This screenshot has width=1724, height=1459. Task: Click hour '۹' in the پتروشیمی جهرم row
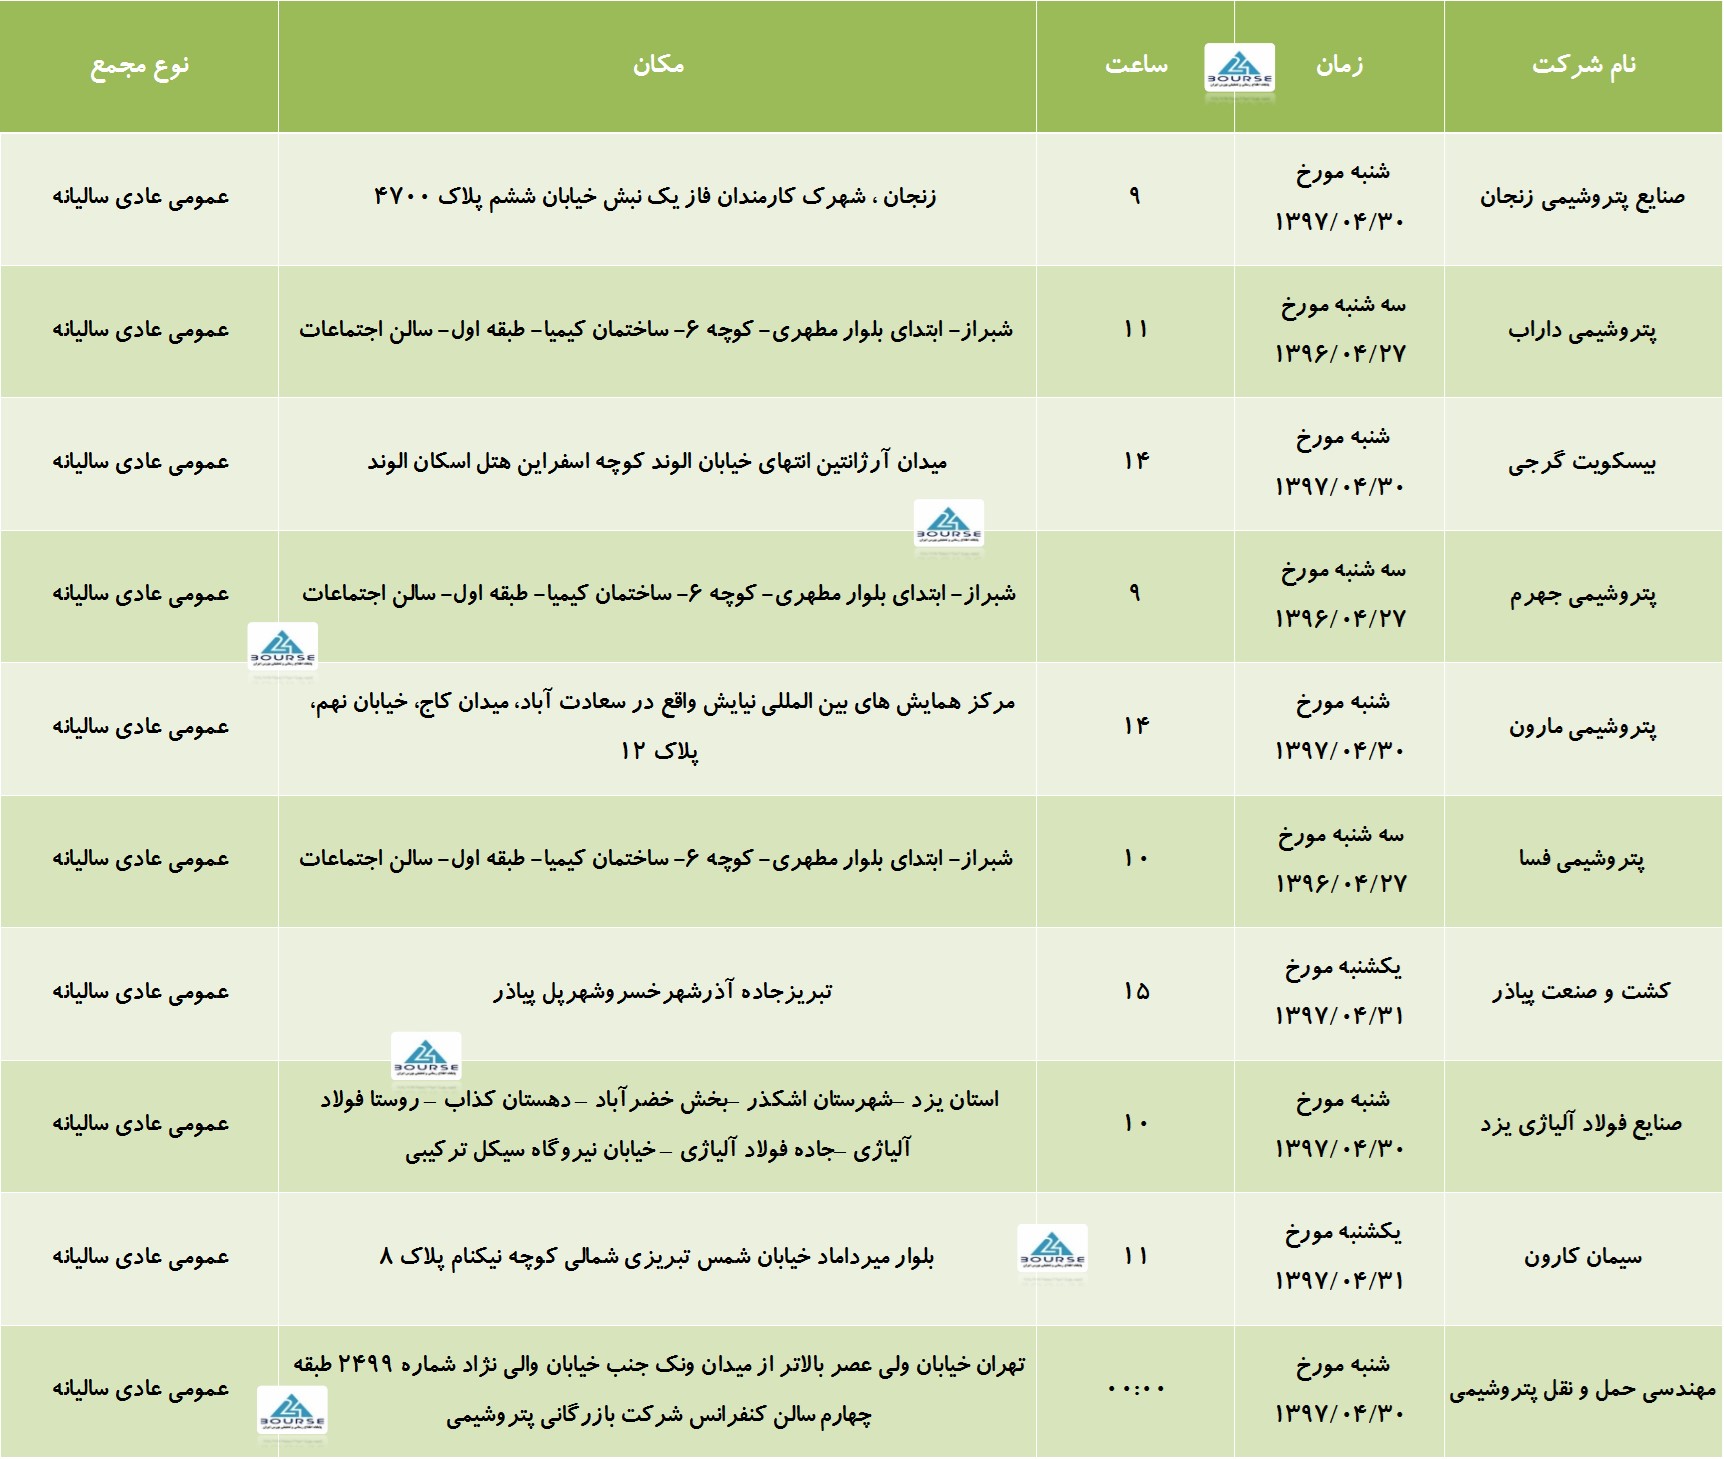tap(1135, 593)
